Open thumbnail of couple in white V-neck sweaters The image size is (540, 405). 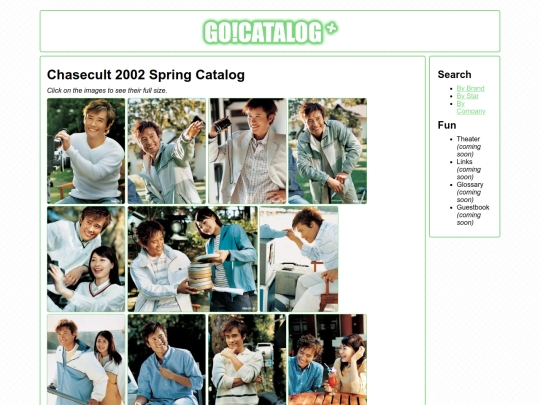pos(86,259)
